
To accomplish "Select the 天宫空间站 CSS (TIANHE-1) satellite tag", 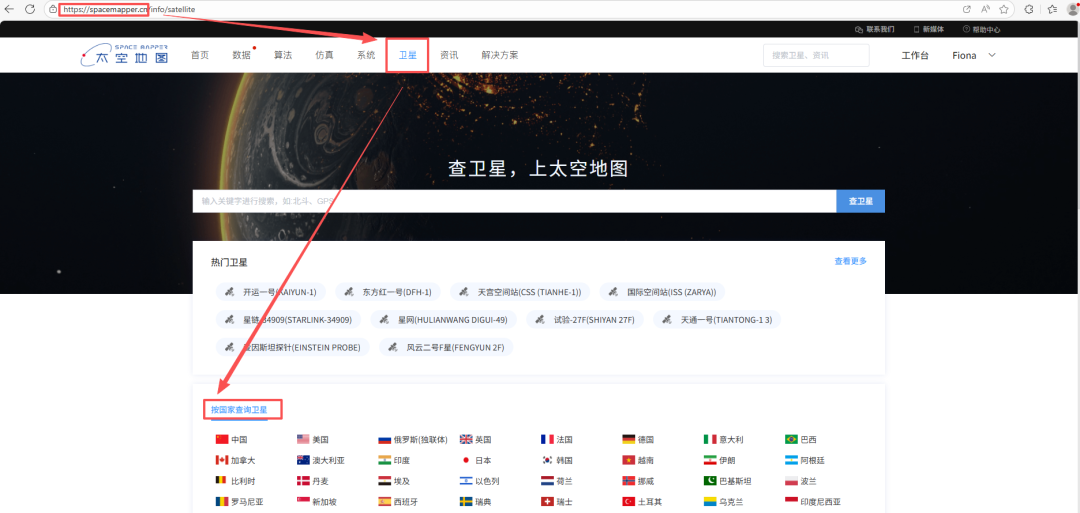I will click(519, 292).
